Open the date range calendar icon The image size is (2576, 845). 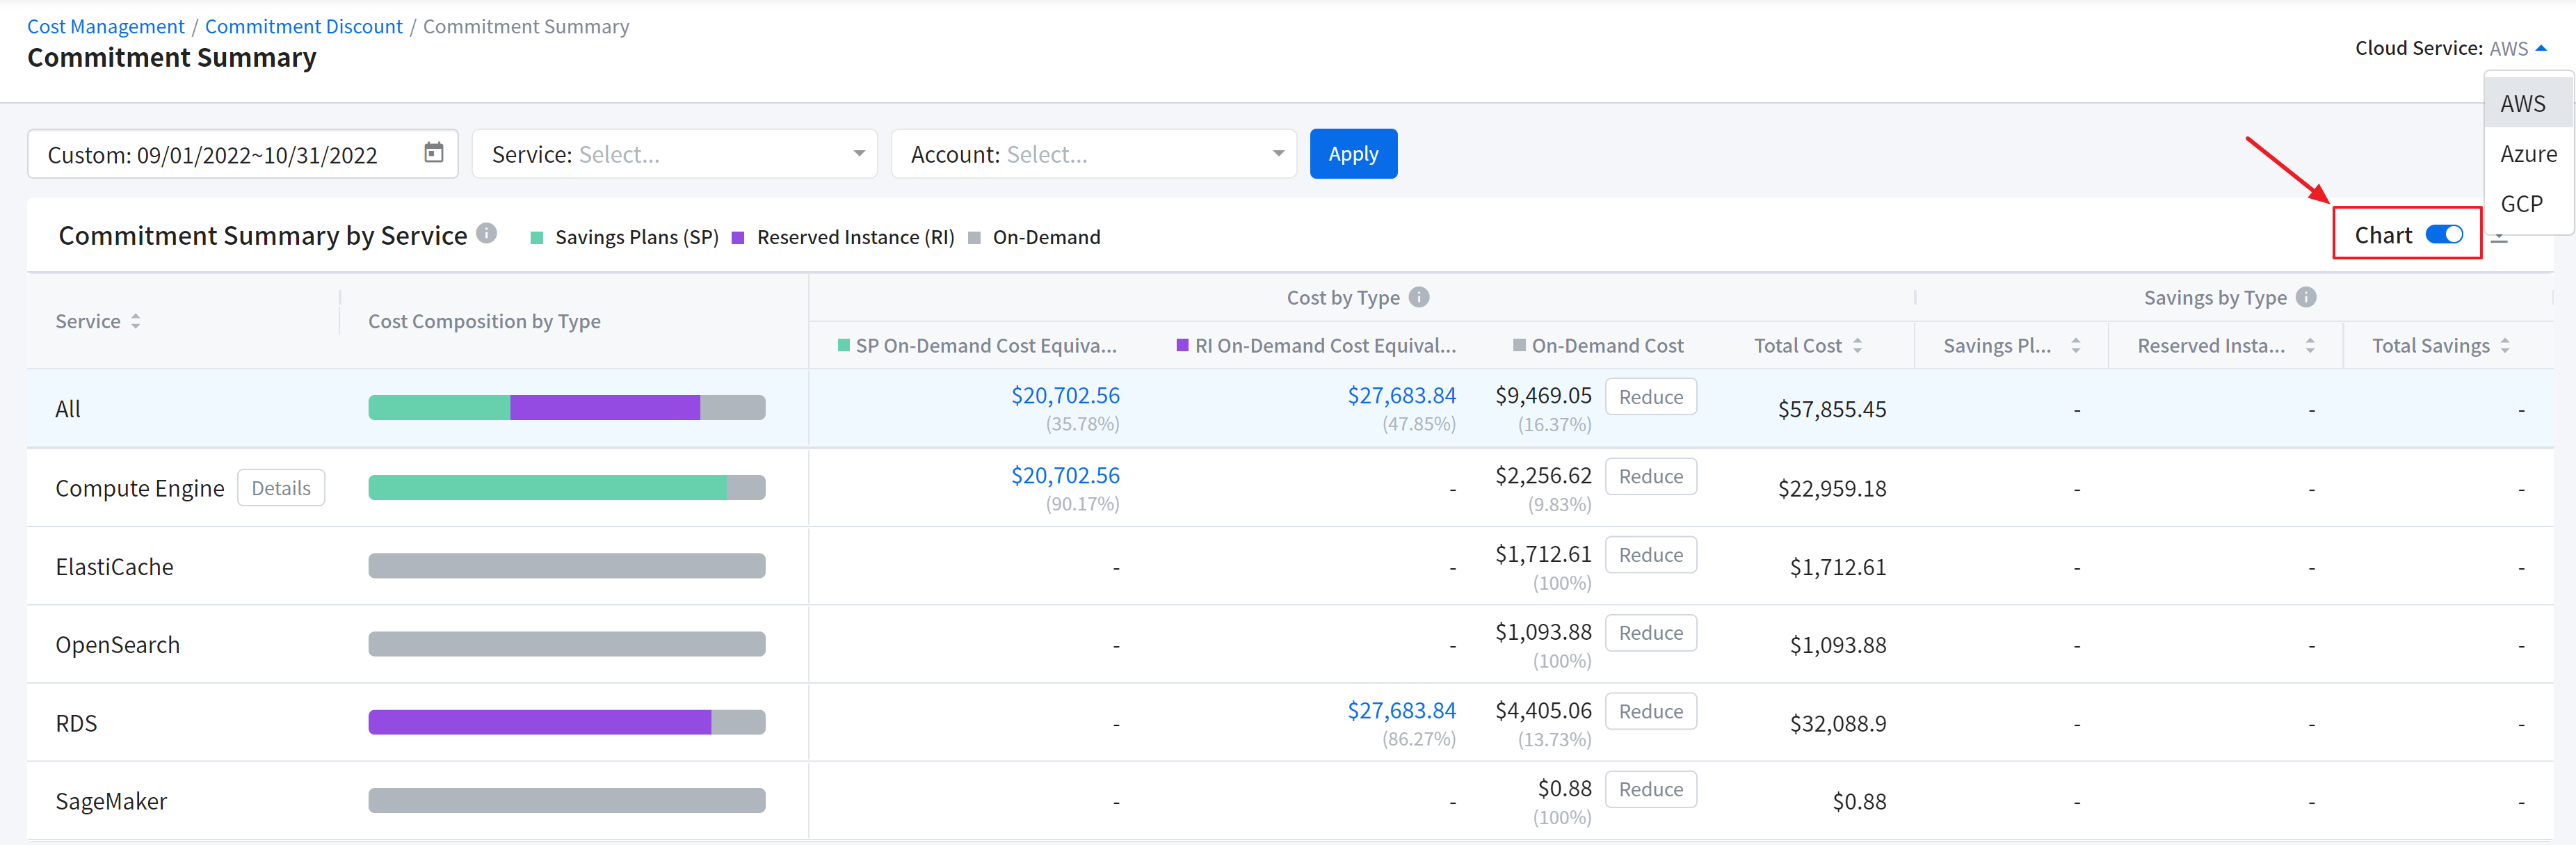pyautogui.click(x=433, y=153)
